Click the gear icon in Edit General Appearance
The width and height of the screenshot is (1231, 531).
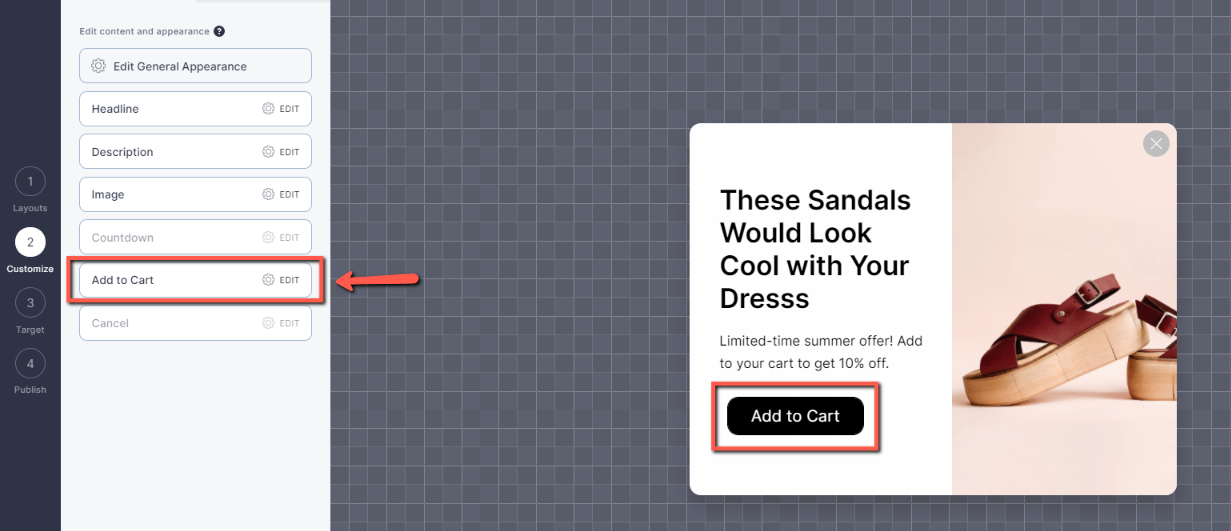(98, 66)
